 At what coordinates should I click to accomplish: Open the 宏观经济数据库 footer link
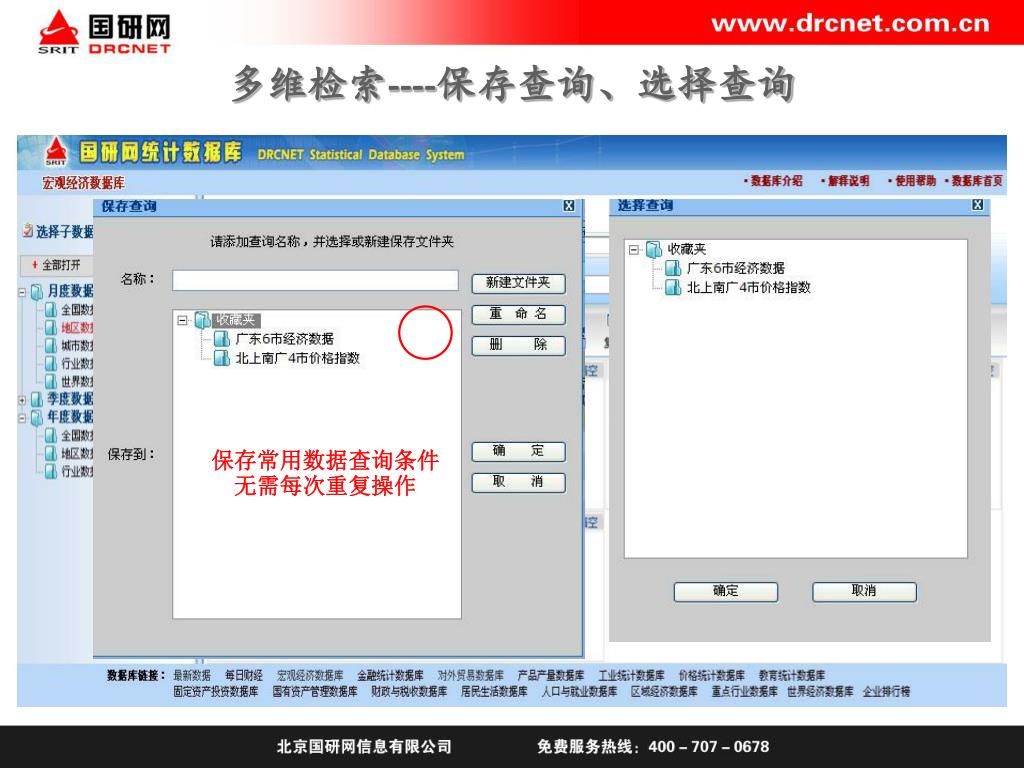[310, 675]
